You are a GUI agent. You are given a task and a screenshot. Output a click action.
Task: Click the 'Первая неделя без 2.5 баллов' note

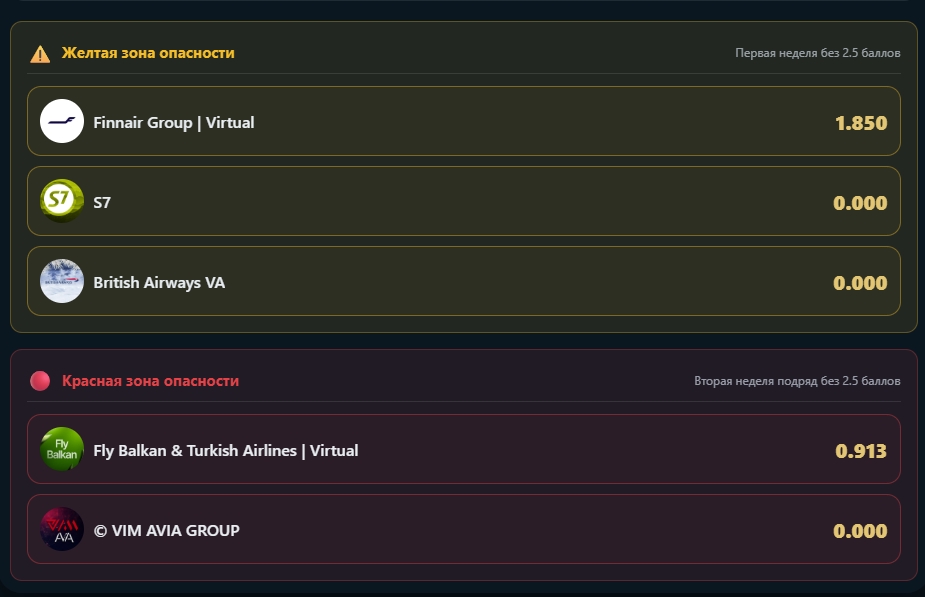[x=817, y=53]
